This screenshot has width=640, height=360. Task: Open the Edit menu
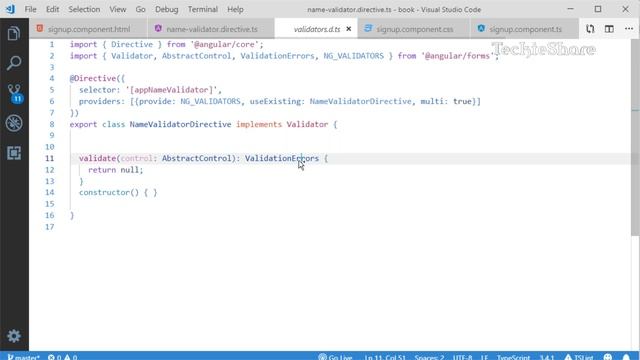click(52, 9)
